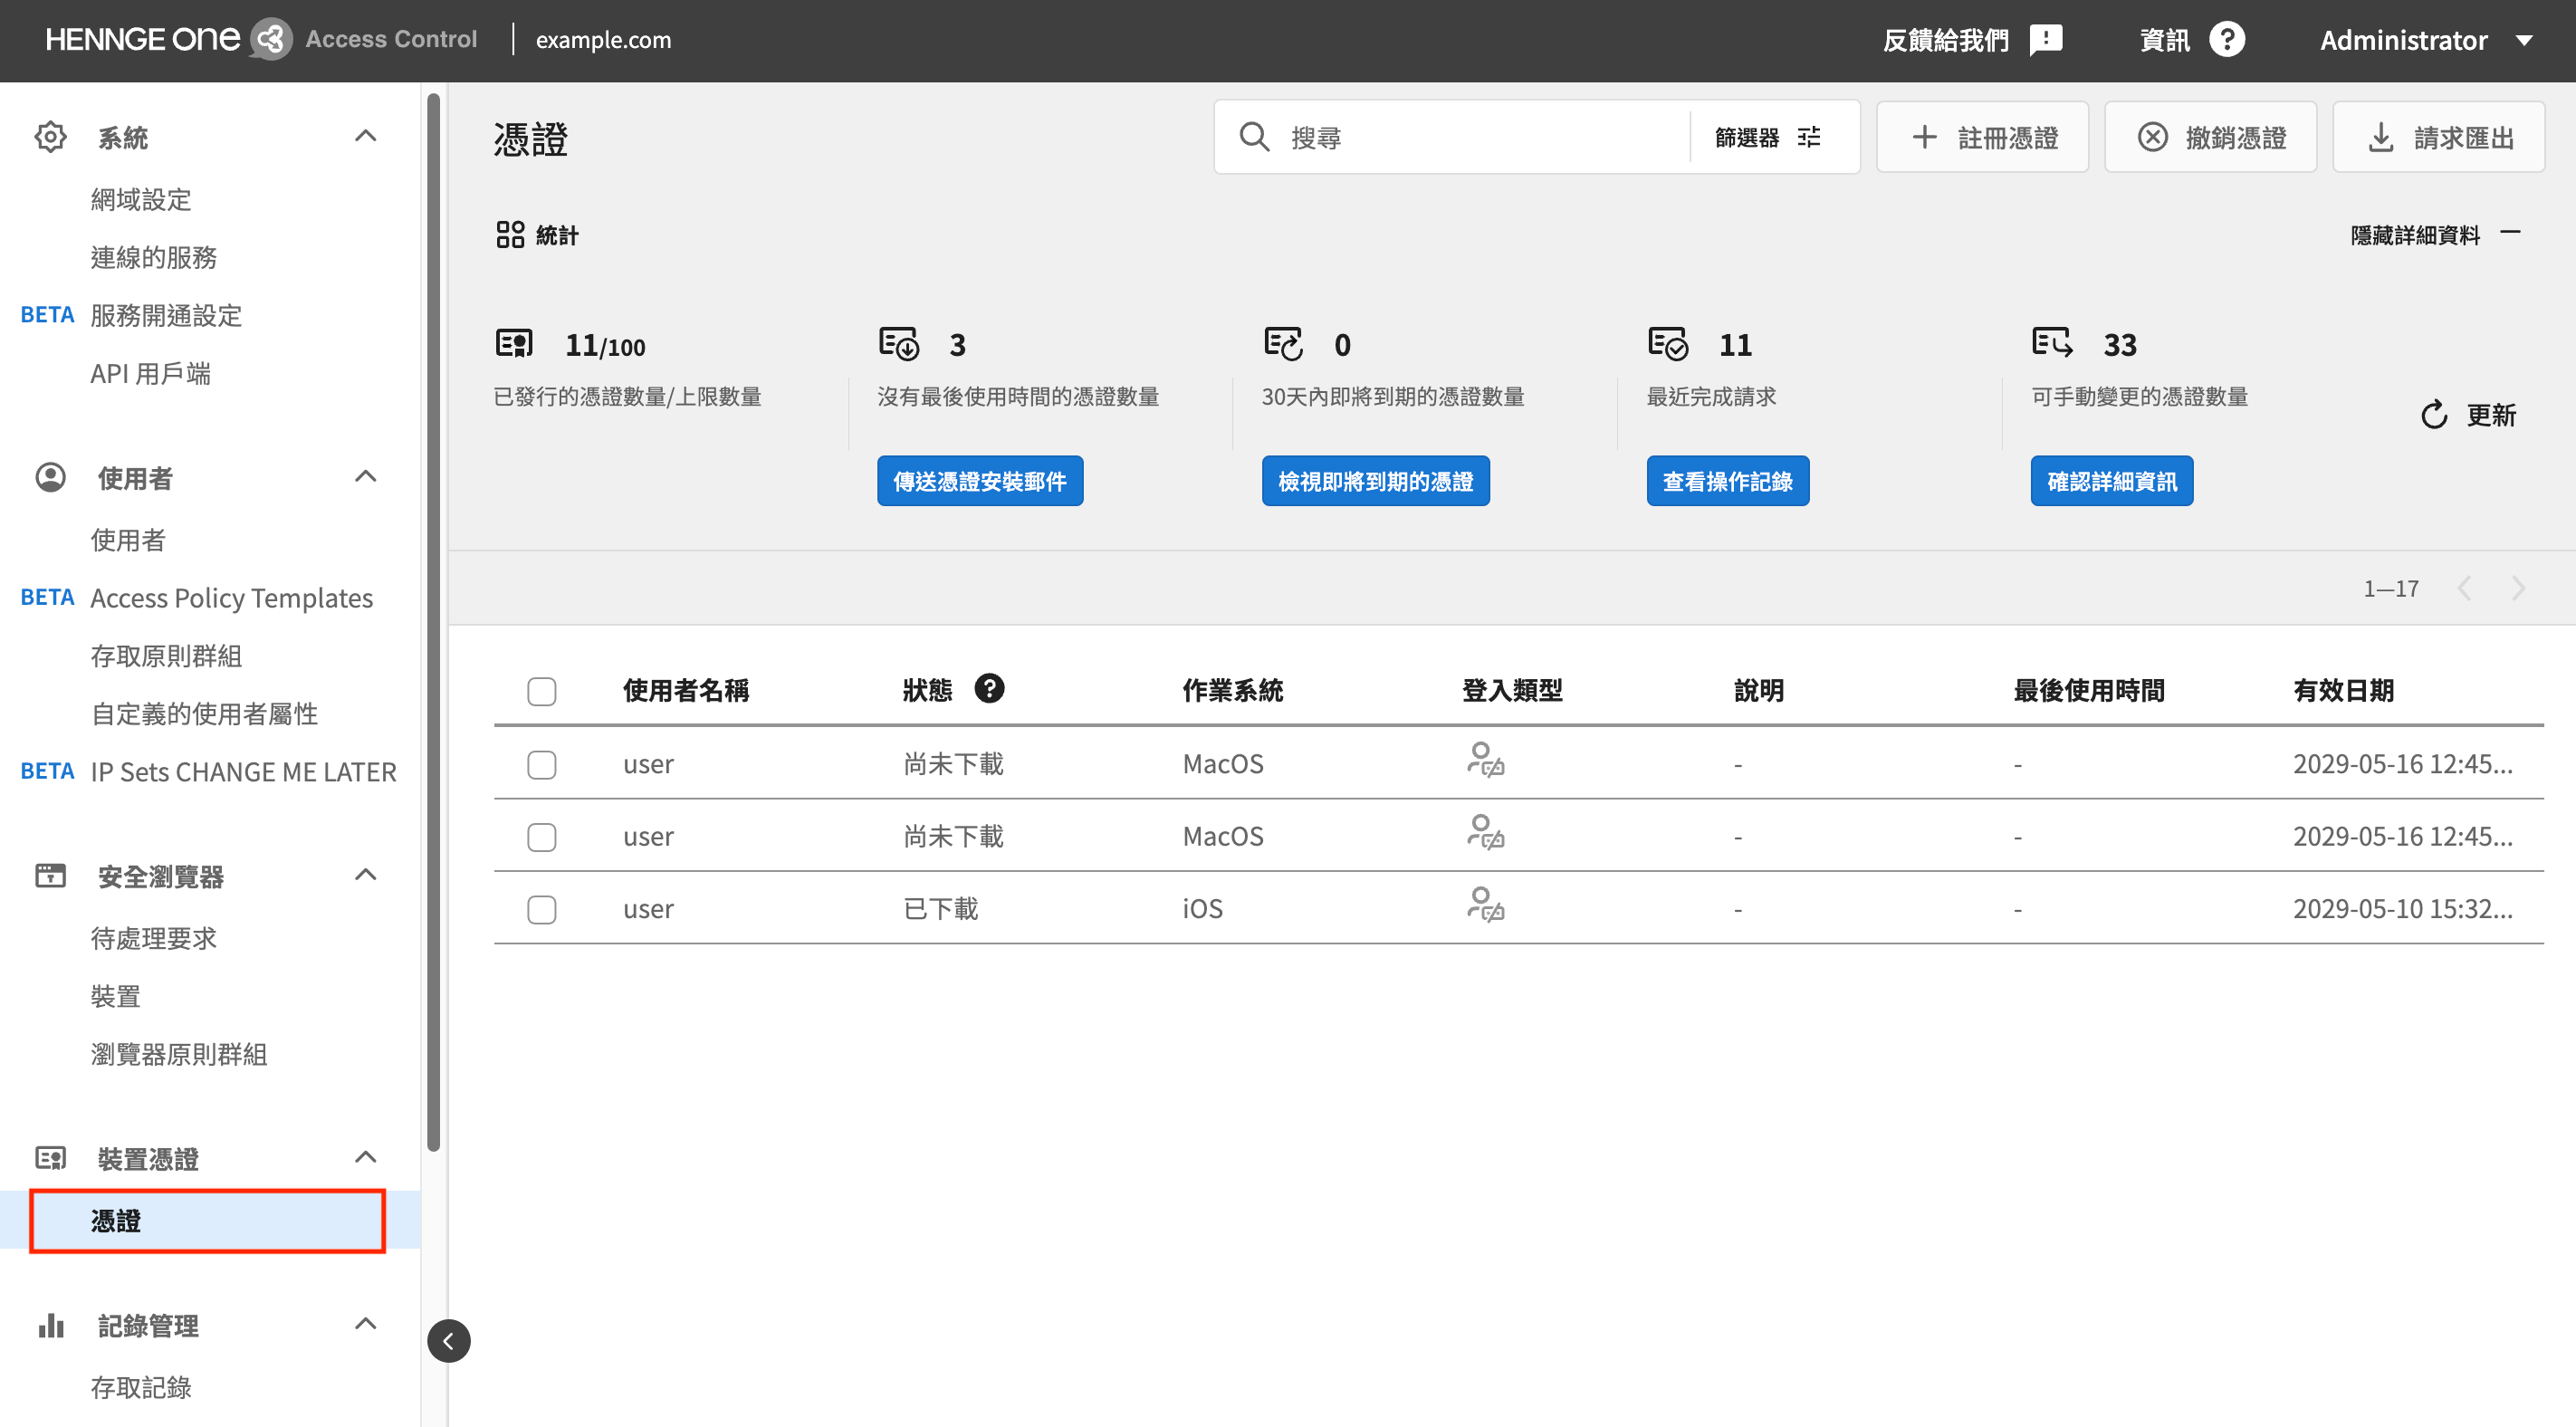Open 存取記錄 in sidebar
The width and height of the screenshot is (2576, 1427).
tap(141, 1387)
